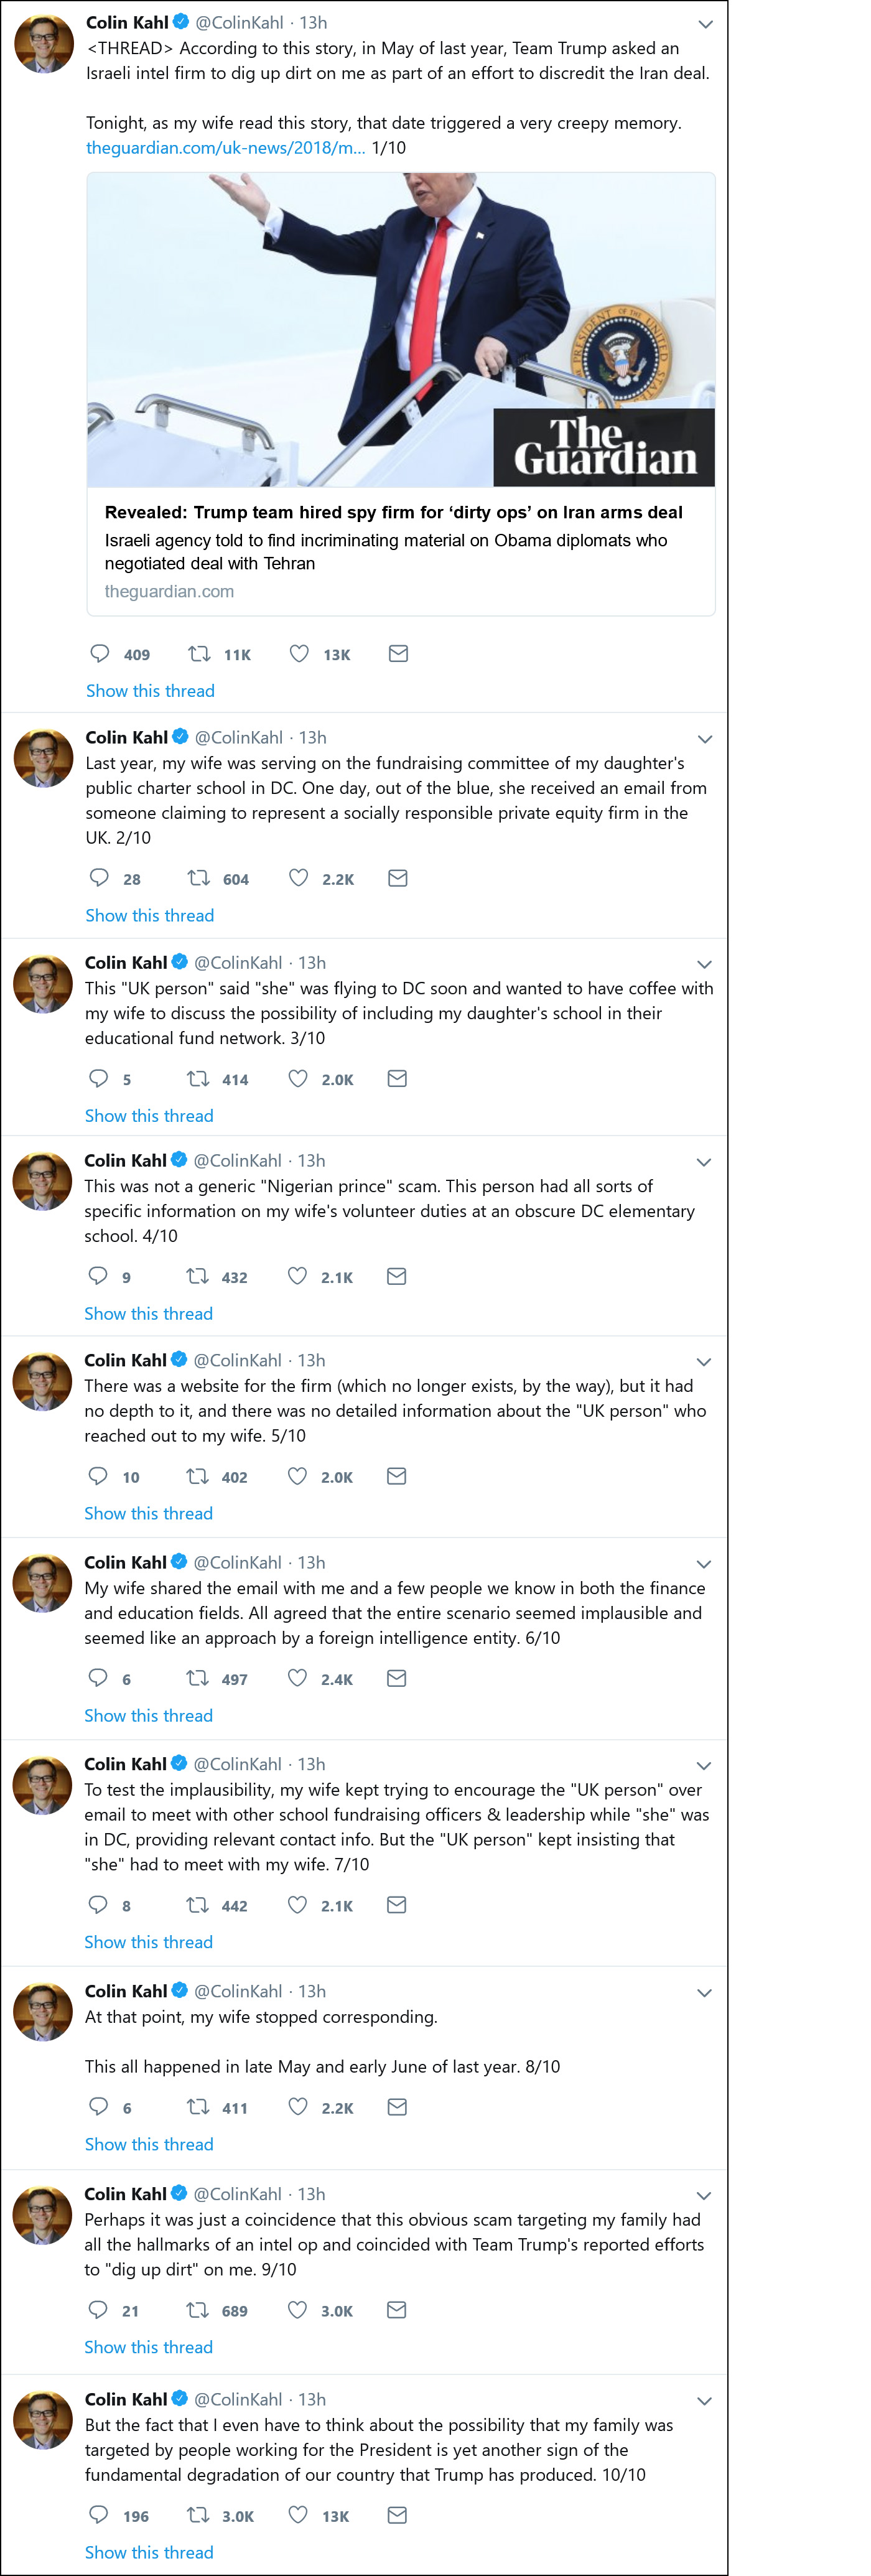Toggle retweet on the 10/10 tweet
This screenshot has height=2576, width=871.
pyautogui.click(x=198, y=2514)
